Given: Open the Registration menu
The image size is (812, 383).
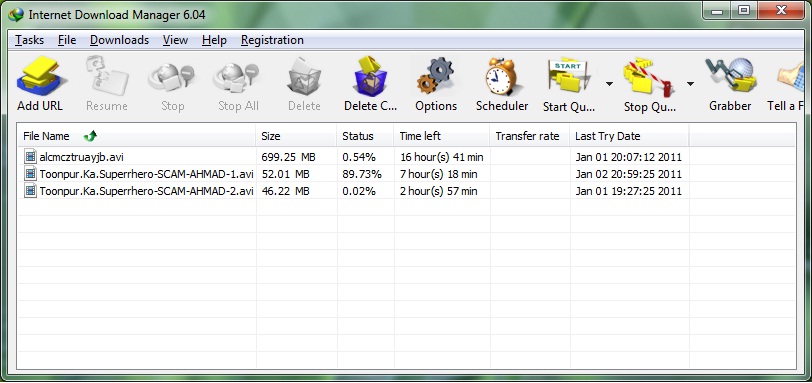Looking at the screenshot, I should (272, 40).
